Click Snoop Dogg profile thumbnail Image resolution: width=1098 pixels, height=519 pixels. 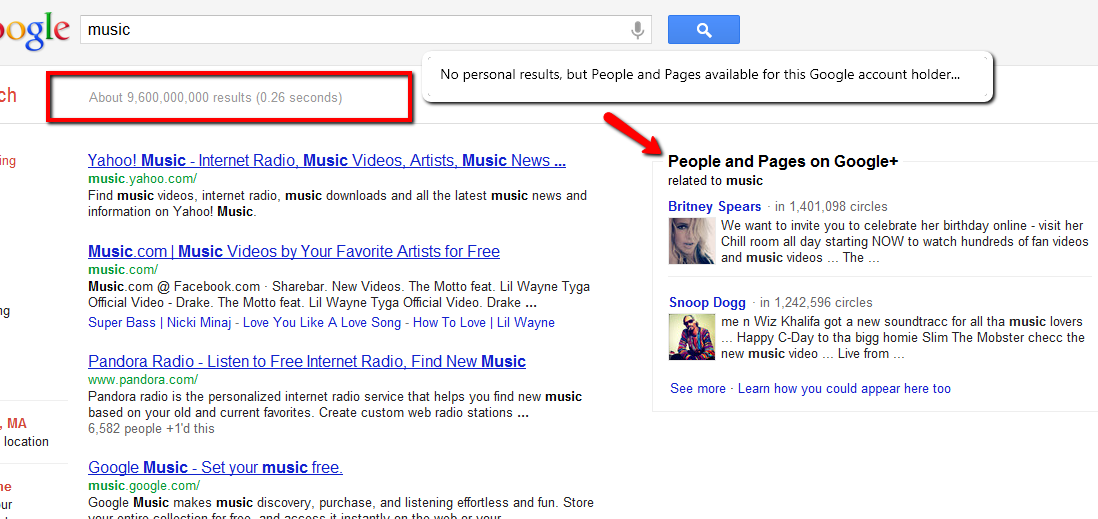pyautogui.click(x=692, y=337)
